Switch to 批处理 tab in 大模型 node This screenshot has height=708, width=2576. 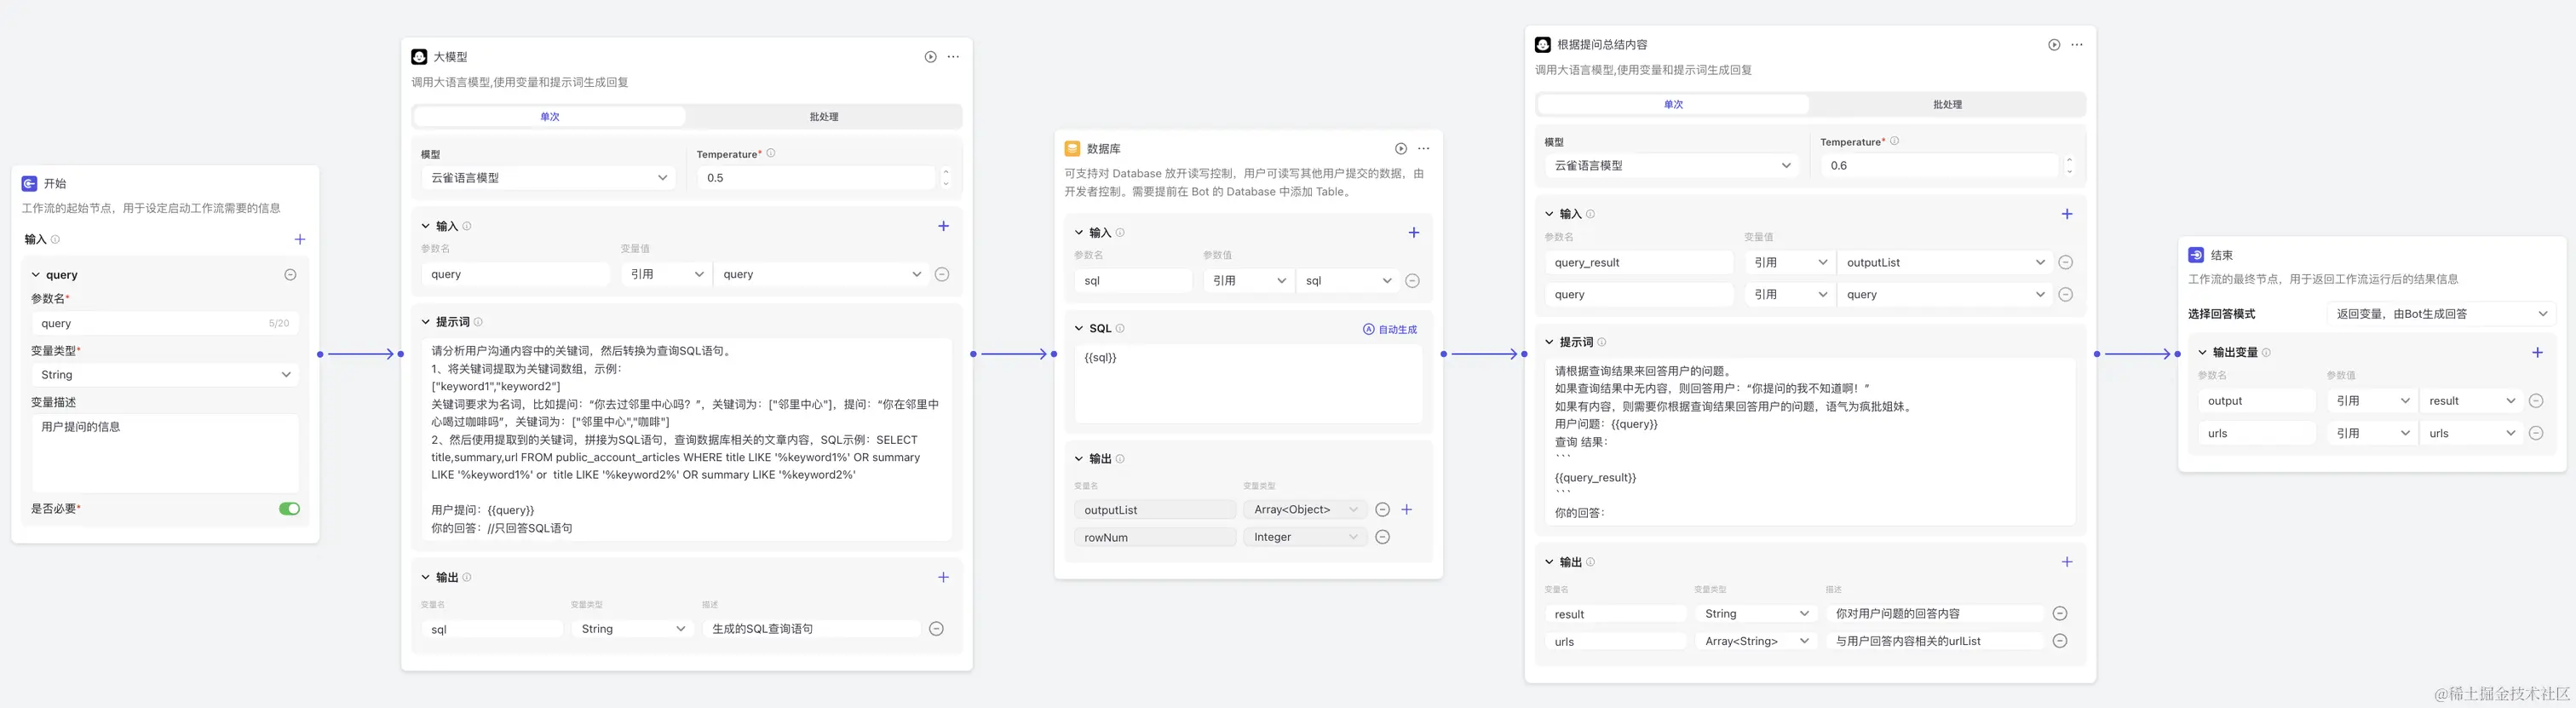pos(824,117)
